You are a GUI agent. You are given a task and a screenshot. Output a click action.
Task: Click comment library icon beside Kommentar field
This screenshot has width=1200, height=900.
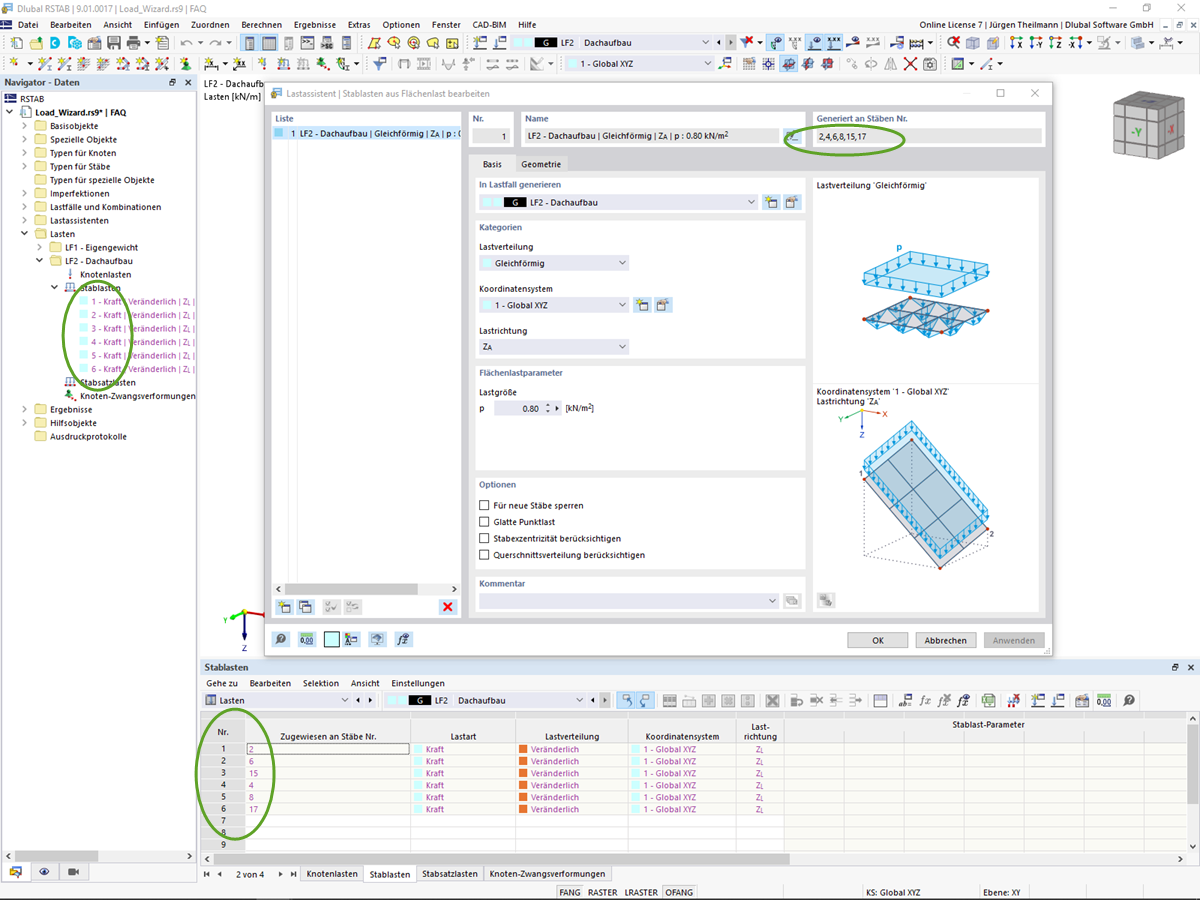point(792,601)
